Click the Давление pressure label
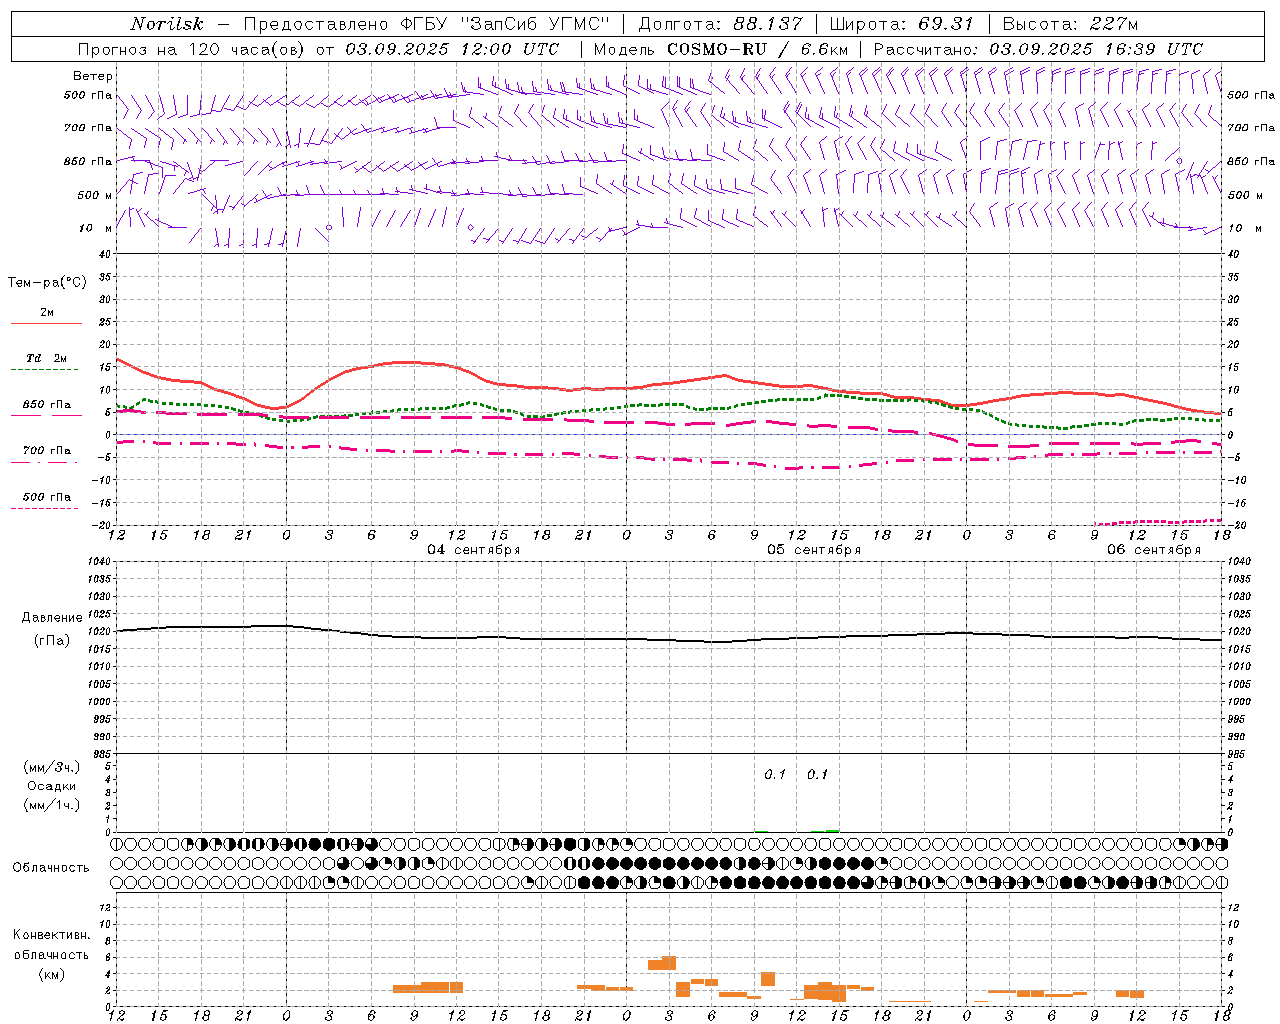The width and height of the screenshot is (1280, 1024). click(x=52, y=618)
